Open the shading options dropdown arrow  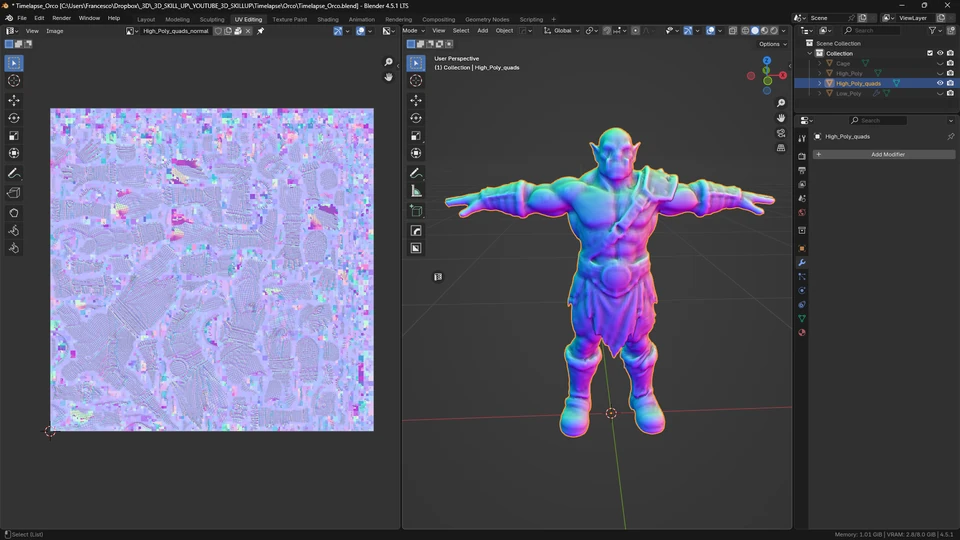click(x=784, y=31)
